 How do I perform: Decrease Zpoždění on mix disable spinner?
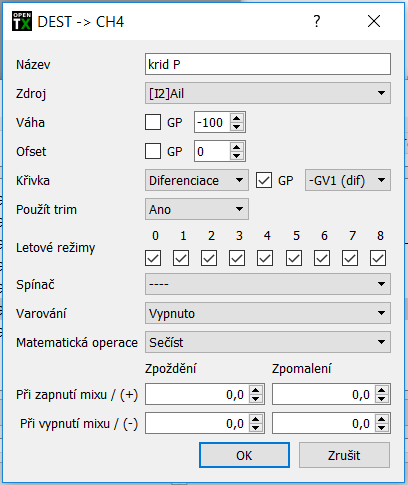pos(256,428)
